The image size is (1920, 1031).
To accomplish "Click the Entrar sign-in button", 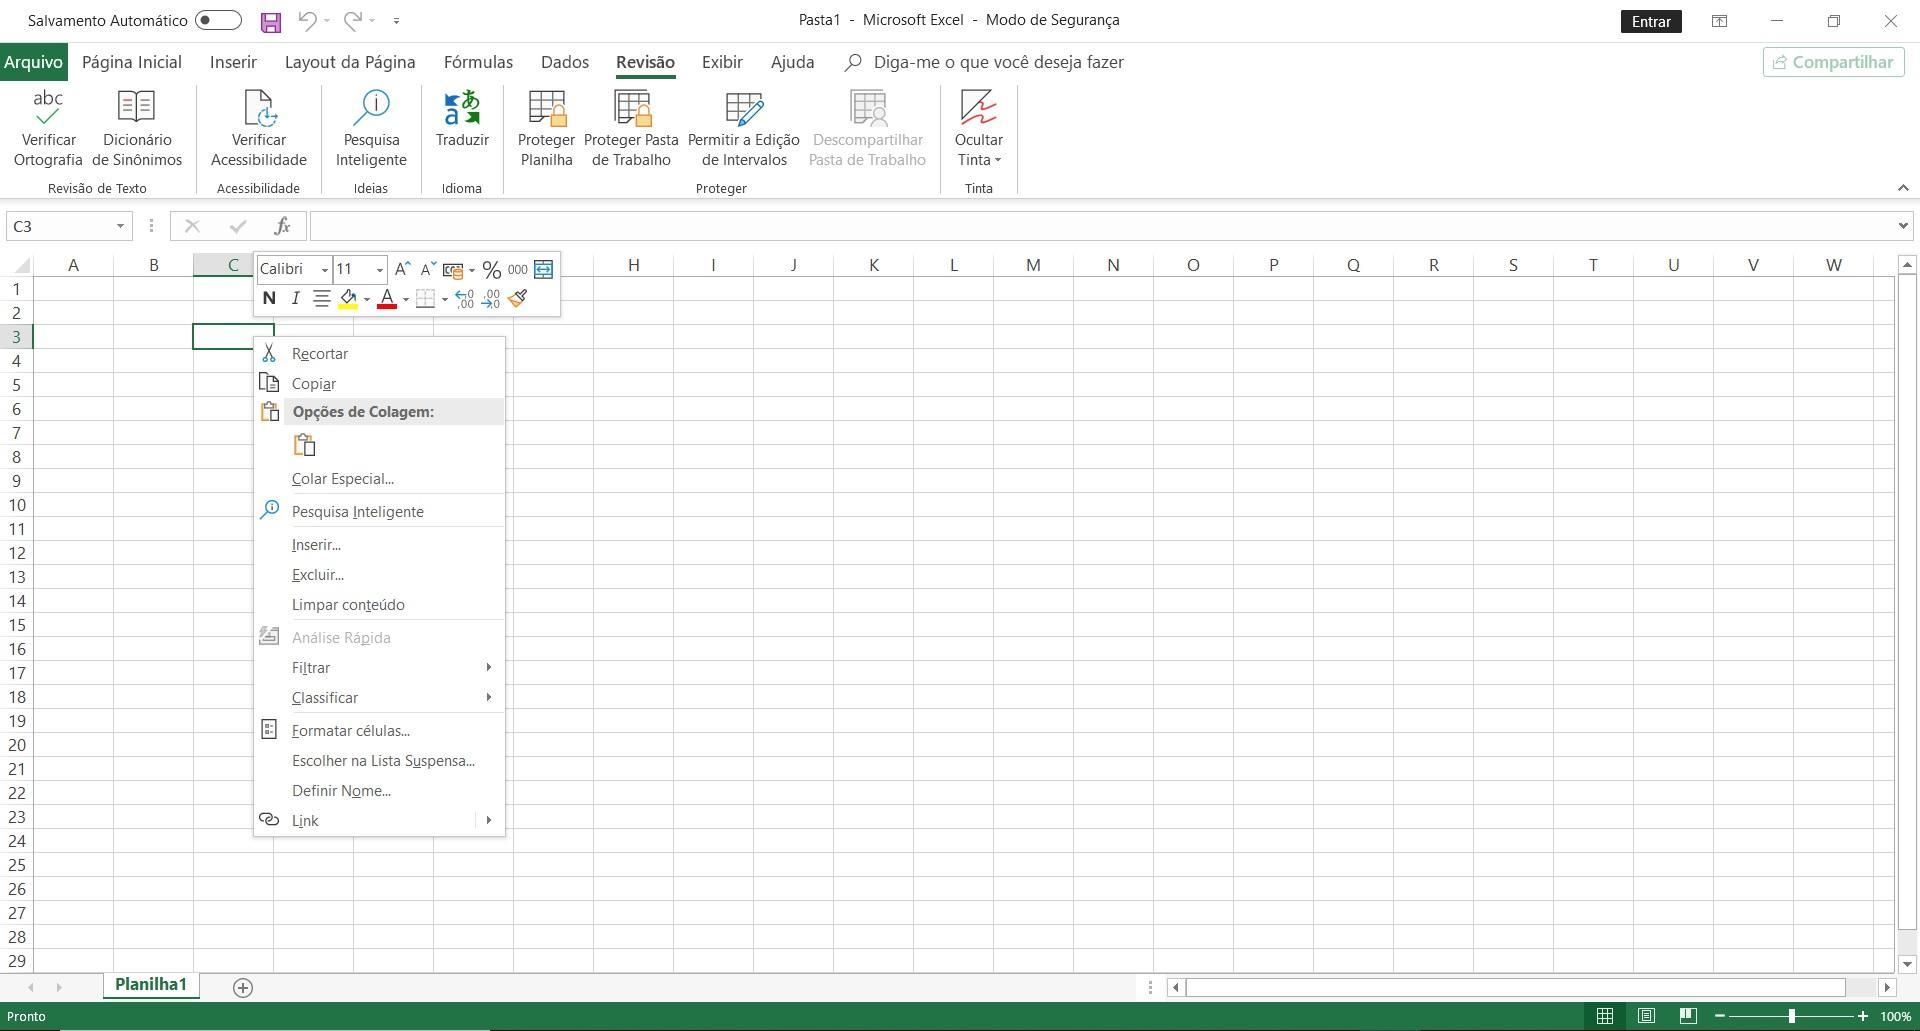I will tap(1651, 21).
